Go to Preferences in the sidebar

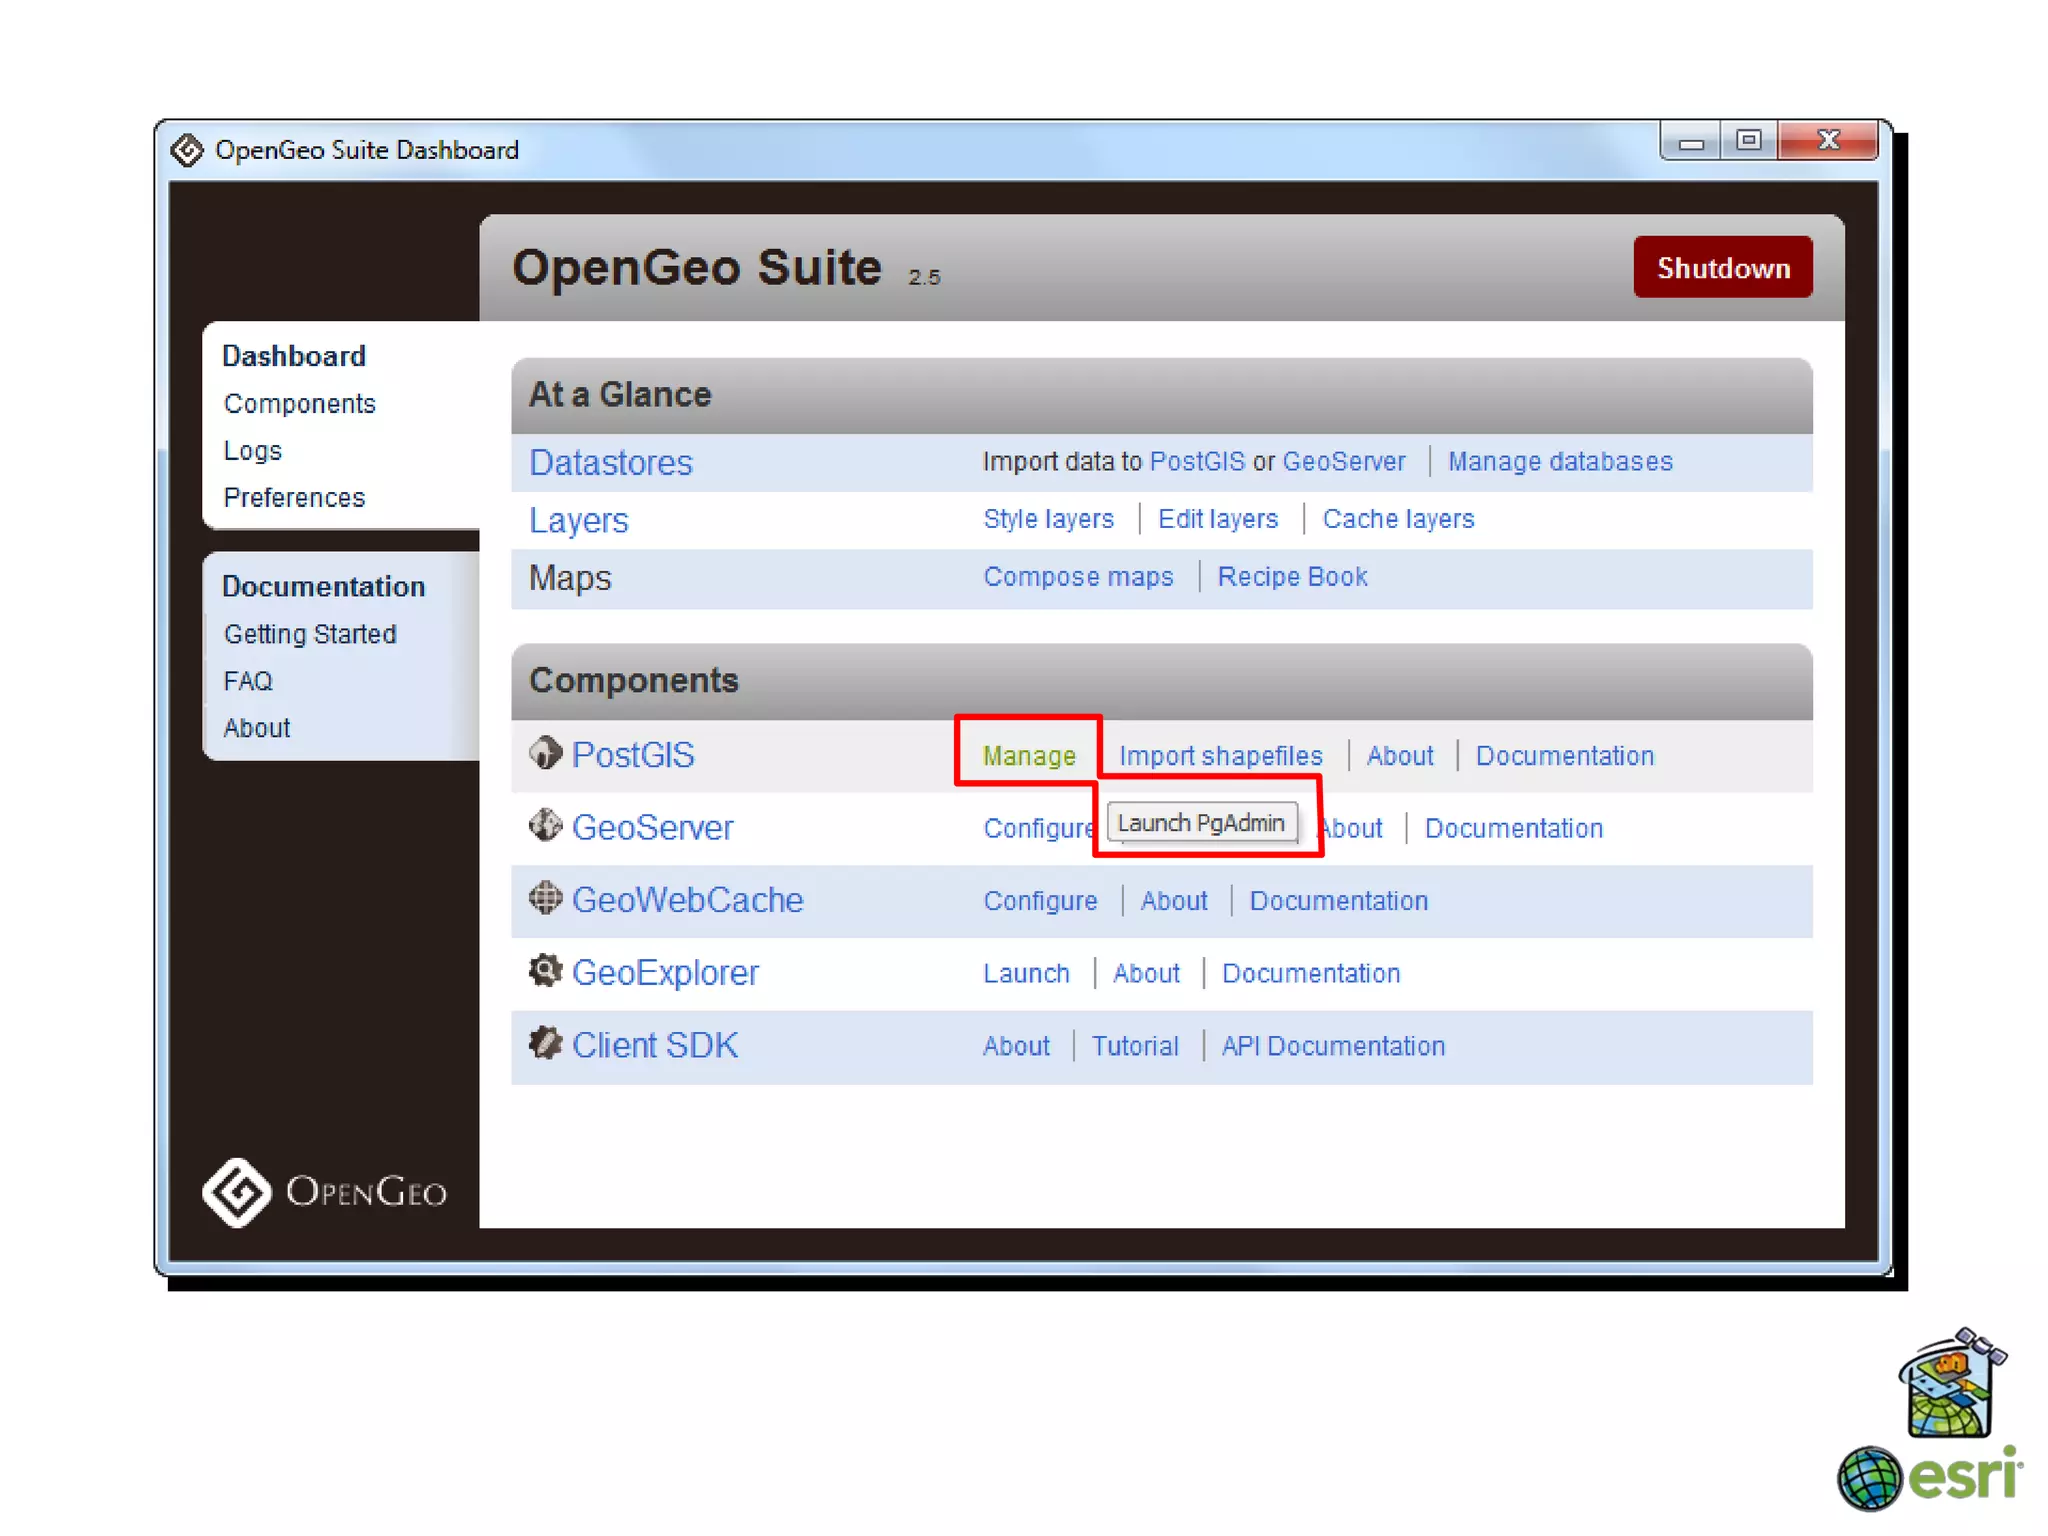[294, 498]
